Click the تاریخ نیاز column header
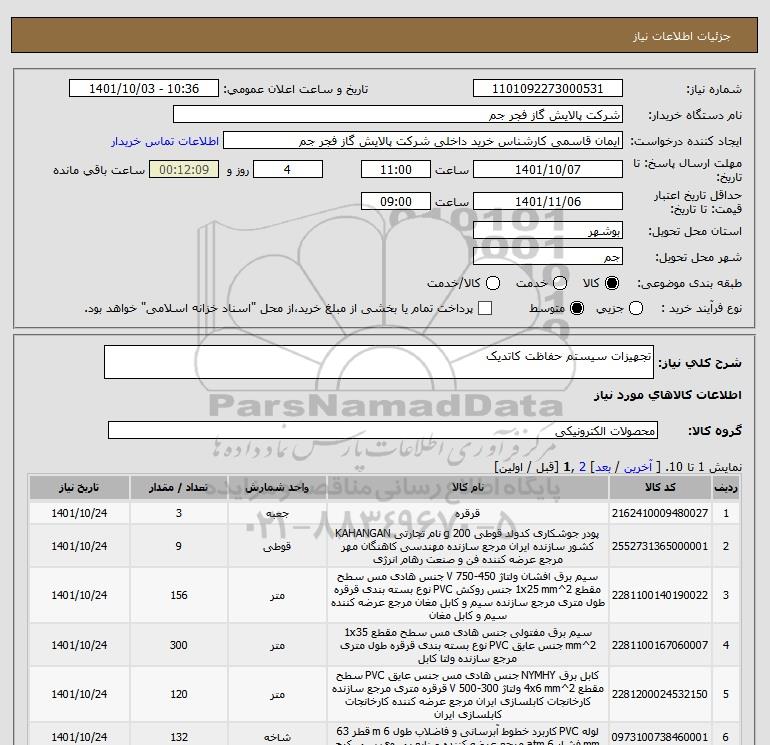 (79, 487)
